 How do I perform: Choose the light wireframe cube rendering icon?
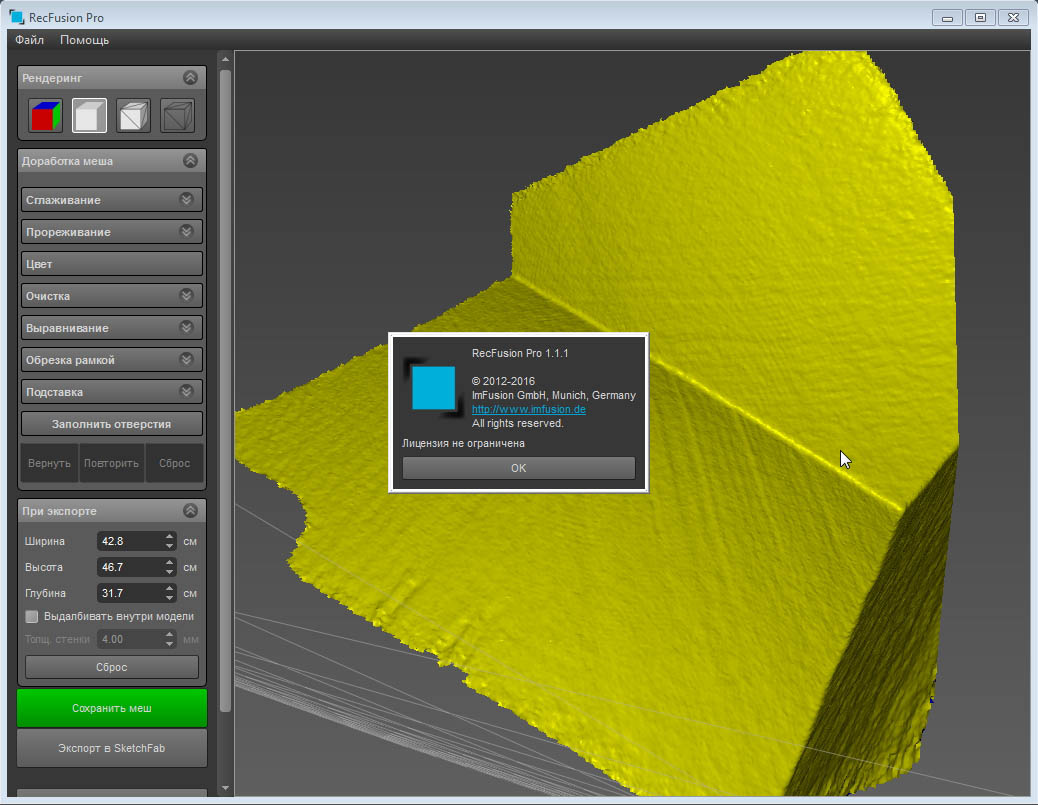(133, 116)
